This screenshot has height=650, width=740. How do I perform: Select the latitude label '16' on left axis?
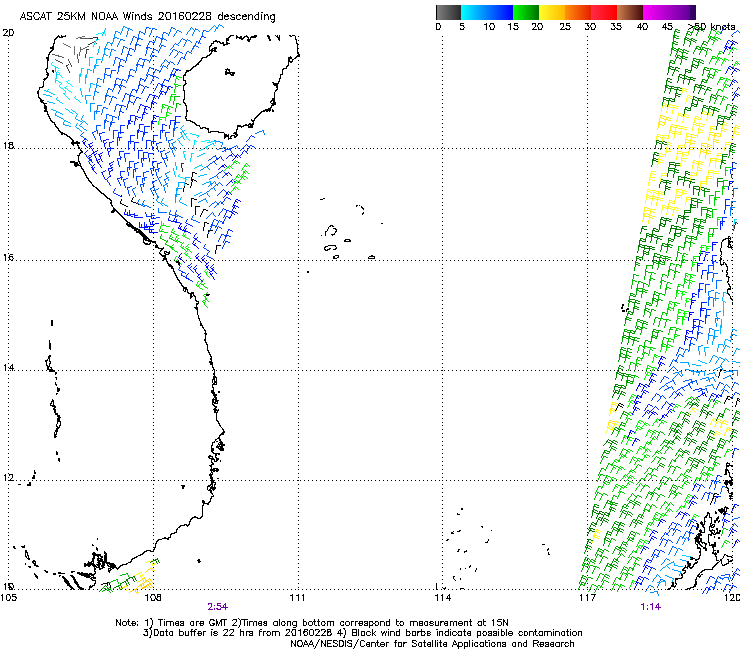point(8,258)
